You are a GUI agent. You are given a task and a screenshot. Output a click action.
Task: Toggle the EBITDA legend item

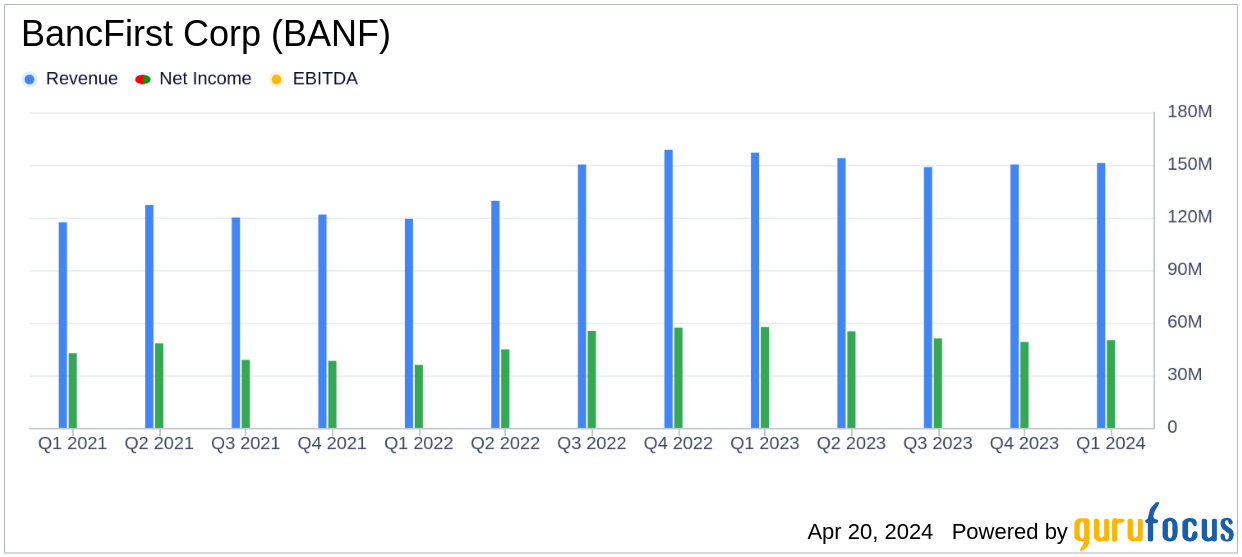tap(313, 79)
